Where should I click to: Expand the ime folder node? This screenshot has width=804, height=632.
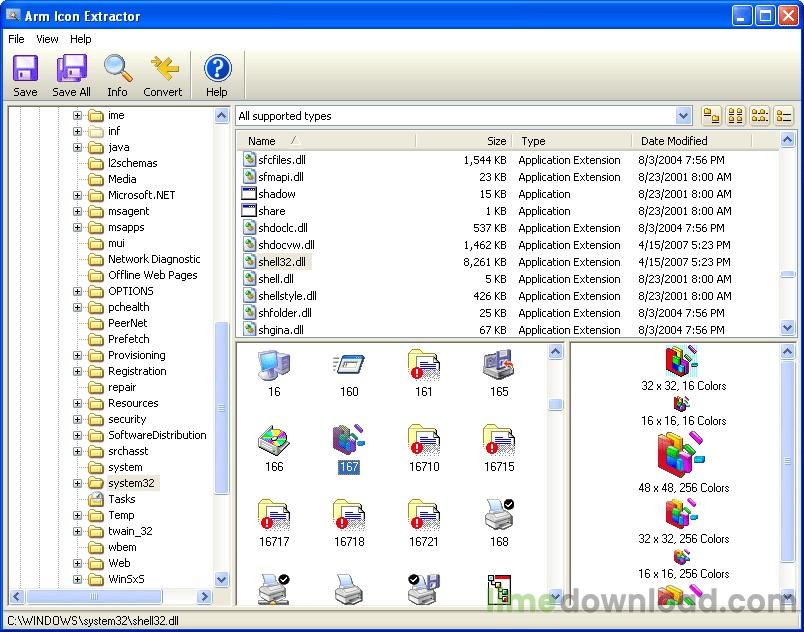(x=77, y=115)
